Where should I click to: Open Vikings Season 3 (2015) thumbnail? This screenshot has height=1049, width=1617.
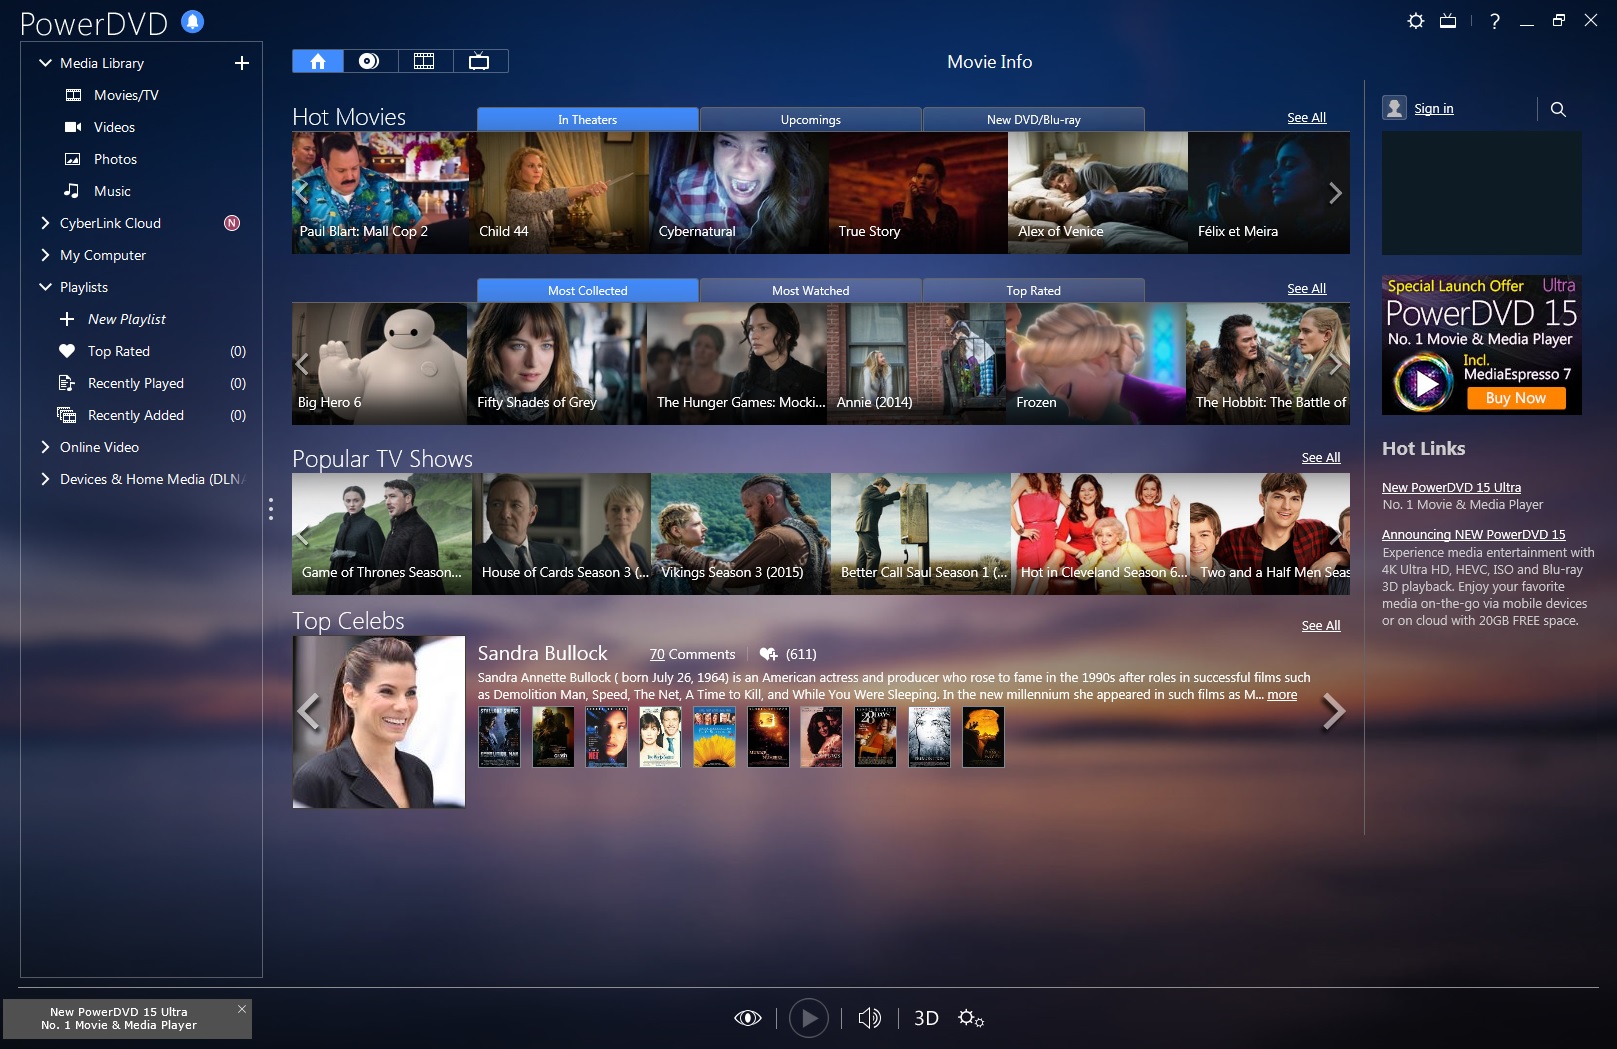(x=741, y=534)
